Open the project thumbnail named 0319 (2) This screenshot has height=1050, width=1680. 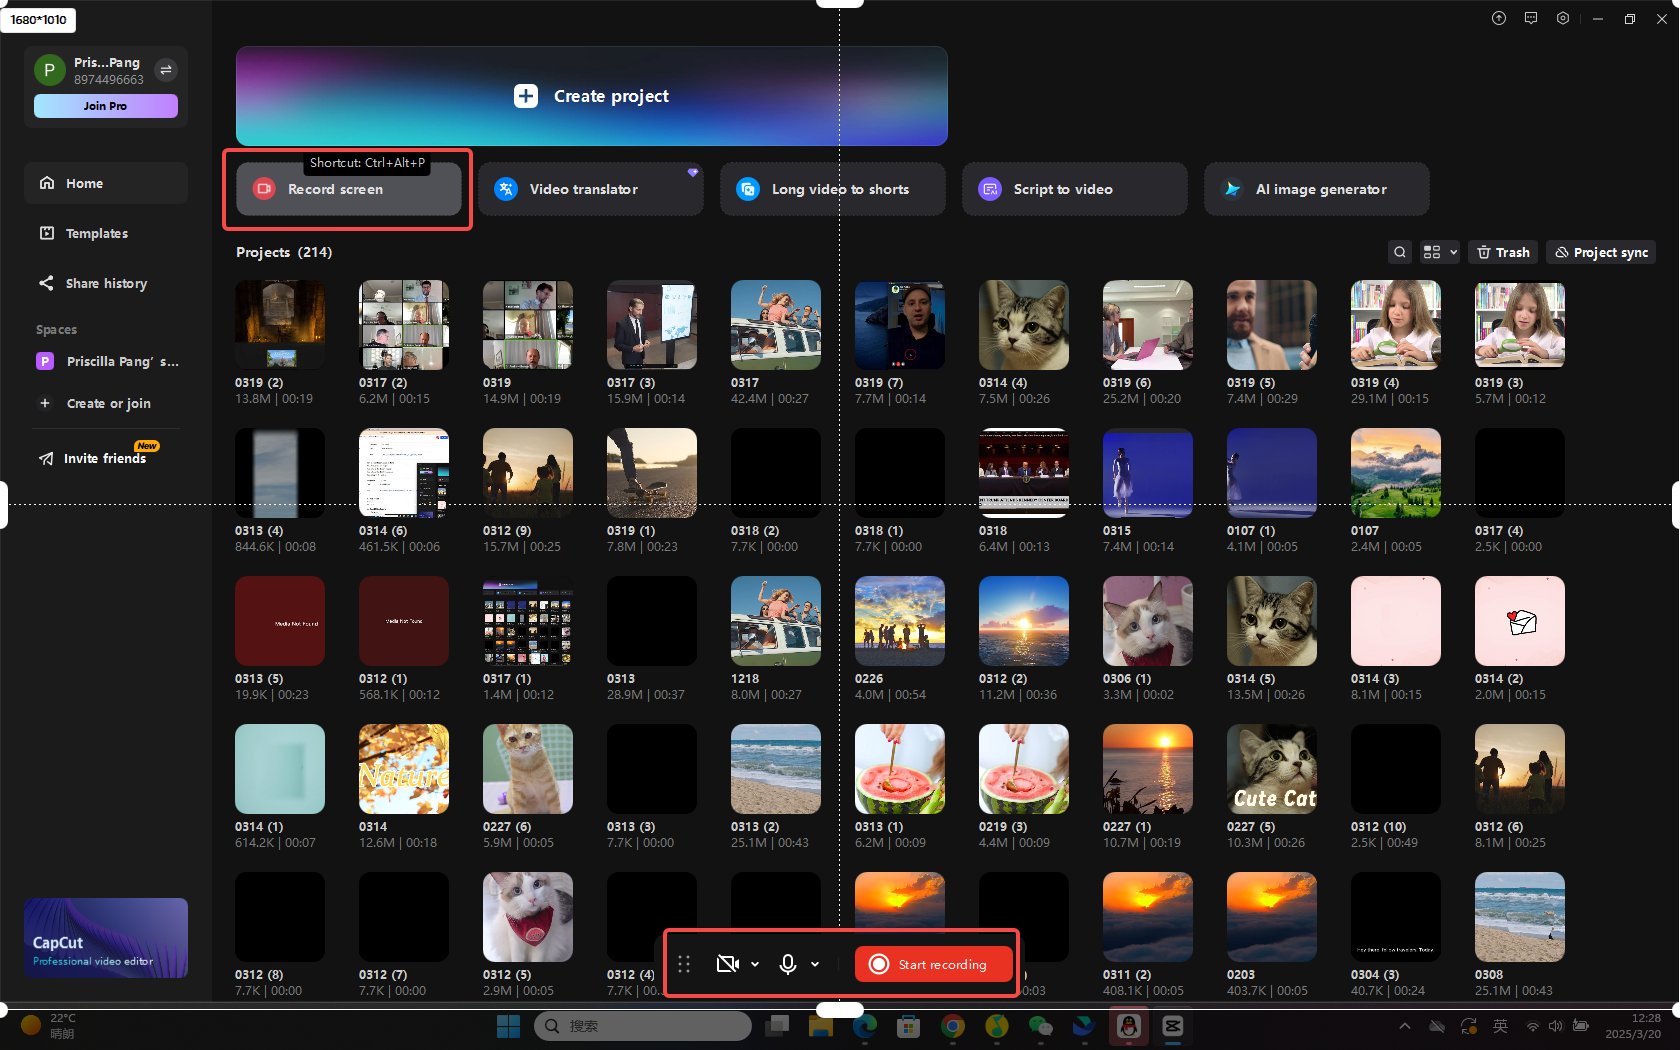pyautogui.click(x=280, y=325)
